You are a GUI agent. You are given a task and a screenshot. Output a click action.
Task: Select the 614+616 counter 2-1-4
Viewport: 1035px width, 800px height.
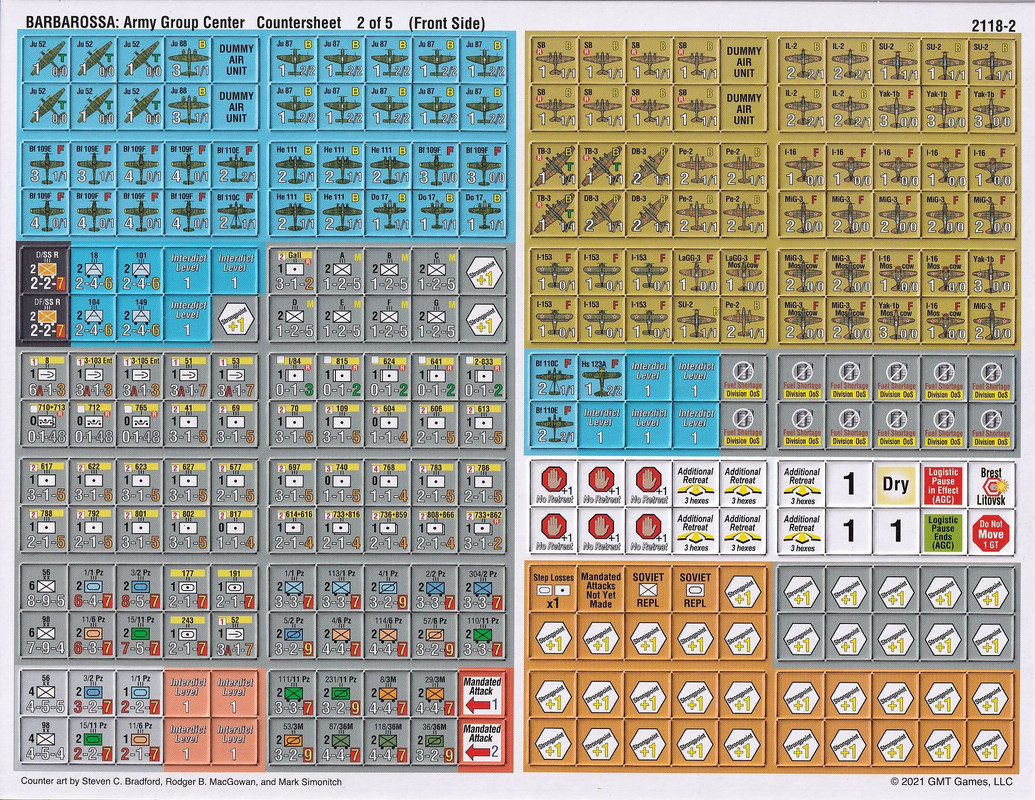click(294, 530)
